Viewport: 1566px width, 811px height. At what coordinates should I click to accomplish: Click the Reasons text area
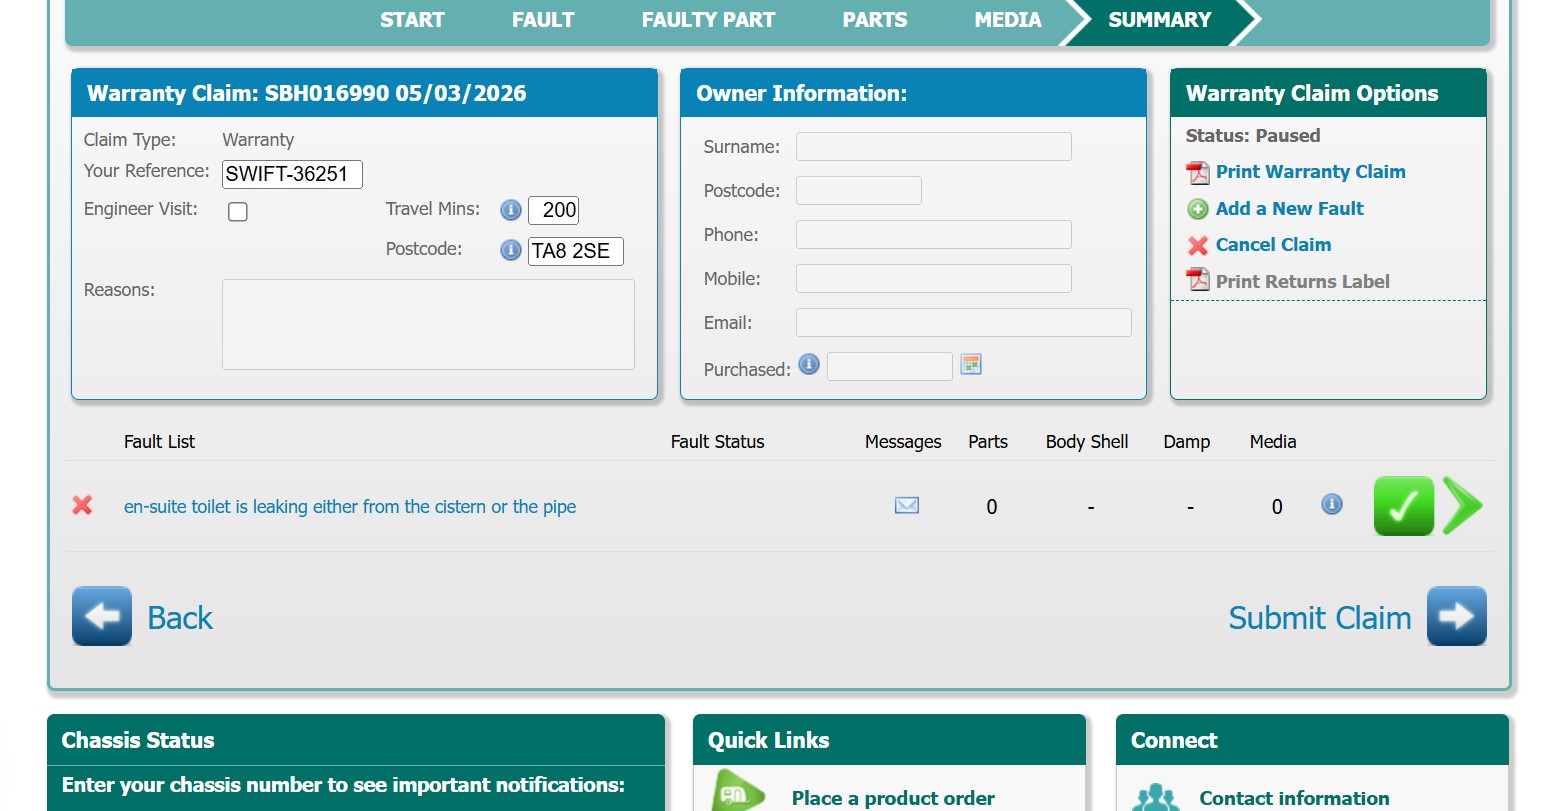pyautogui.click(x=428, y=324)
